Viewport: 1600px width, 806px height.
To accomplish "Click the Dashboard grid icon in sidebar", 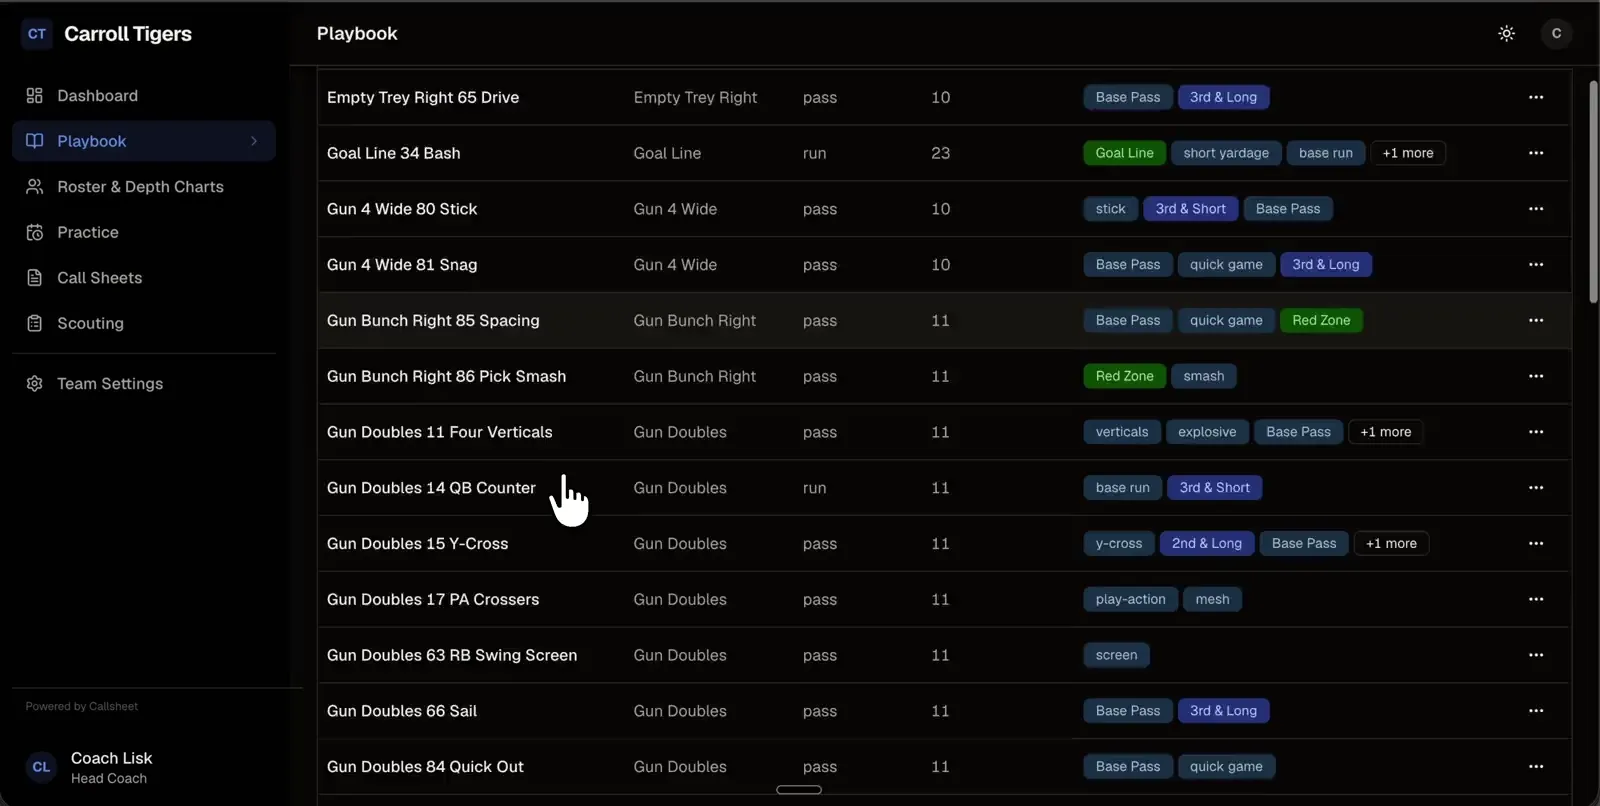I will (x=34, y=96).
